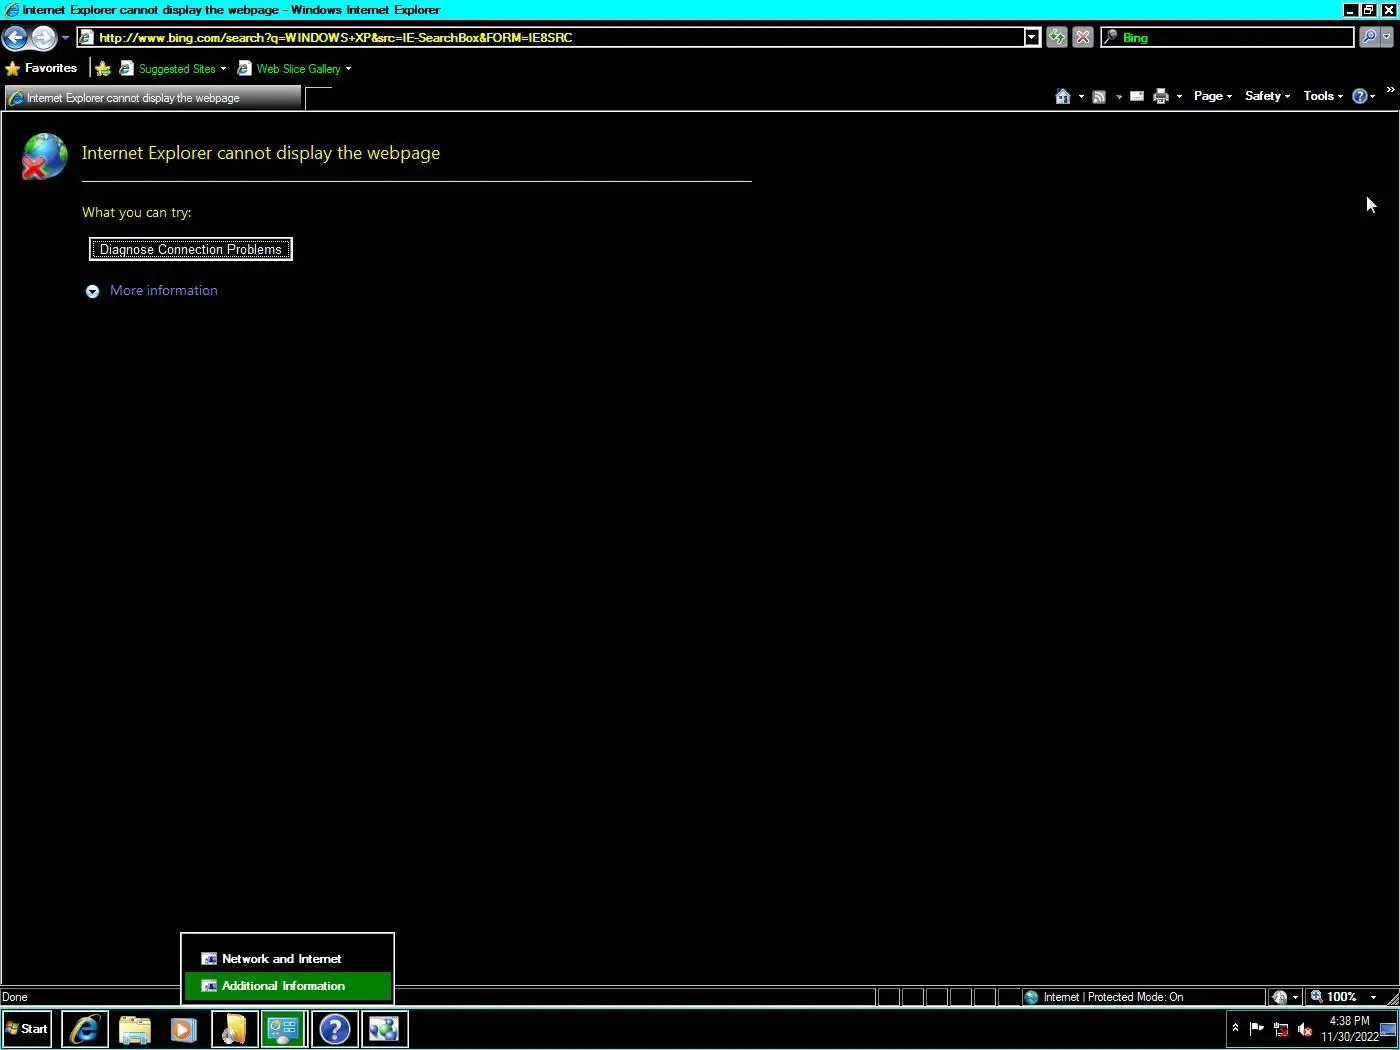The width and height of the screenshot is (1400, 1050).
Task: Click the network molecules taskbar icon
Action: 384,1029
